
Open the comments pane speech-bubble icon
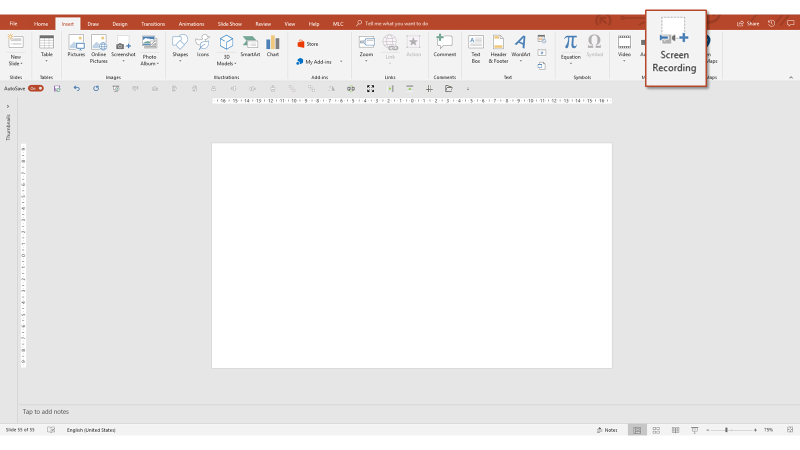[790, 23]
